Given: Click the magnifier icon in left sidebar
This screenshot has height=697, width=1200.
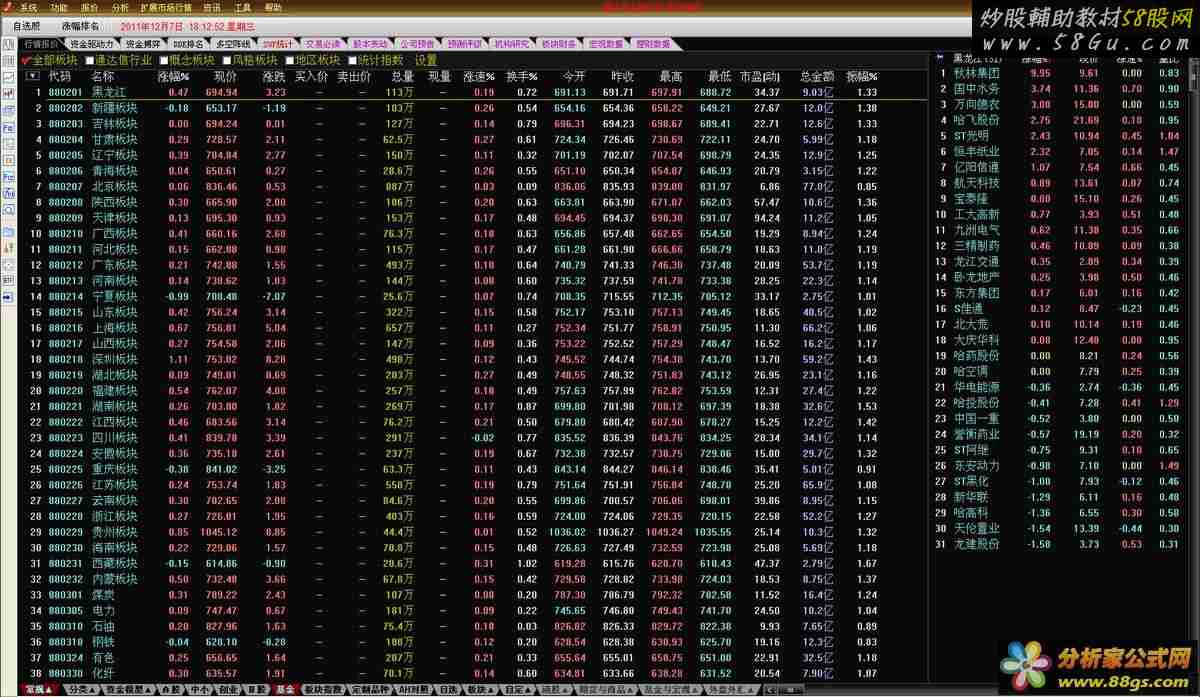Looking at the screenshot, I should click(9, 210).
